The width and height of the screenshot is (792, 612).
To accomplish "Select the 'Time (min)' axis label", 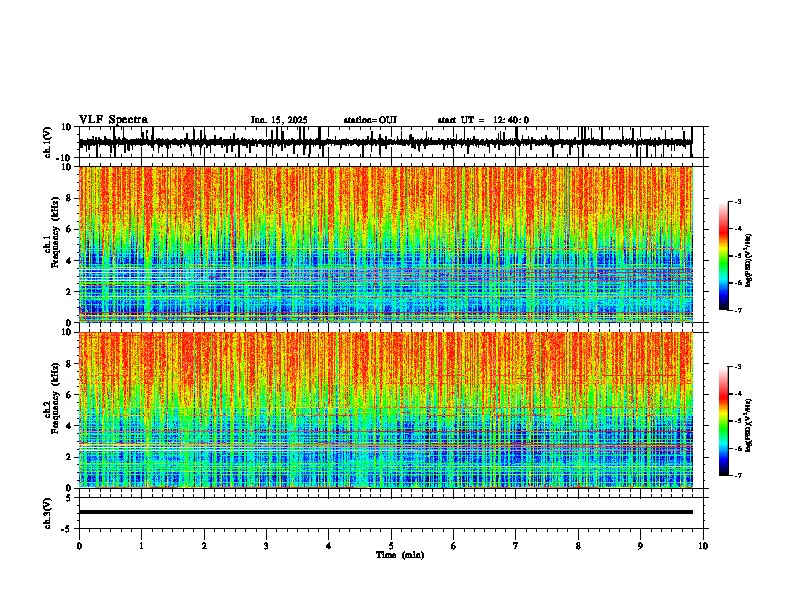I will [400, 555].
